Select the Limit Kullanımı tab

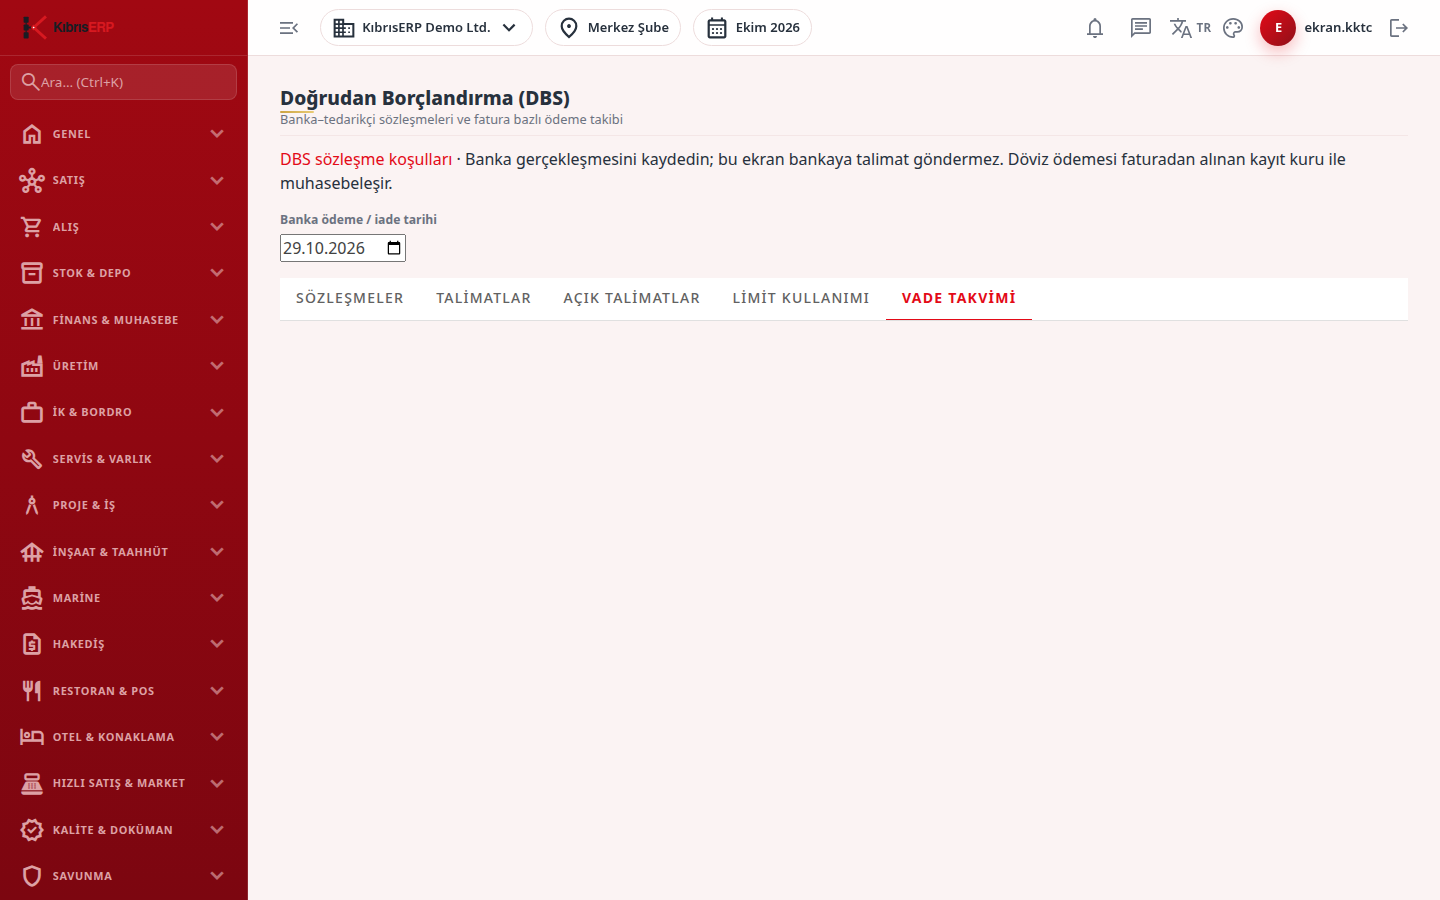coord(801,298)
